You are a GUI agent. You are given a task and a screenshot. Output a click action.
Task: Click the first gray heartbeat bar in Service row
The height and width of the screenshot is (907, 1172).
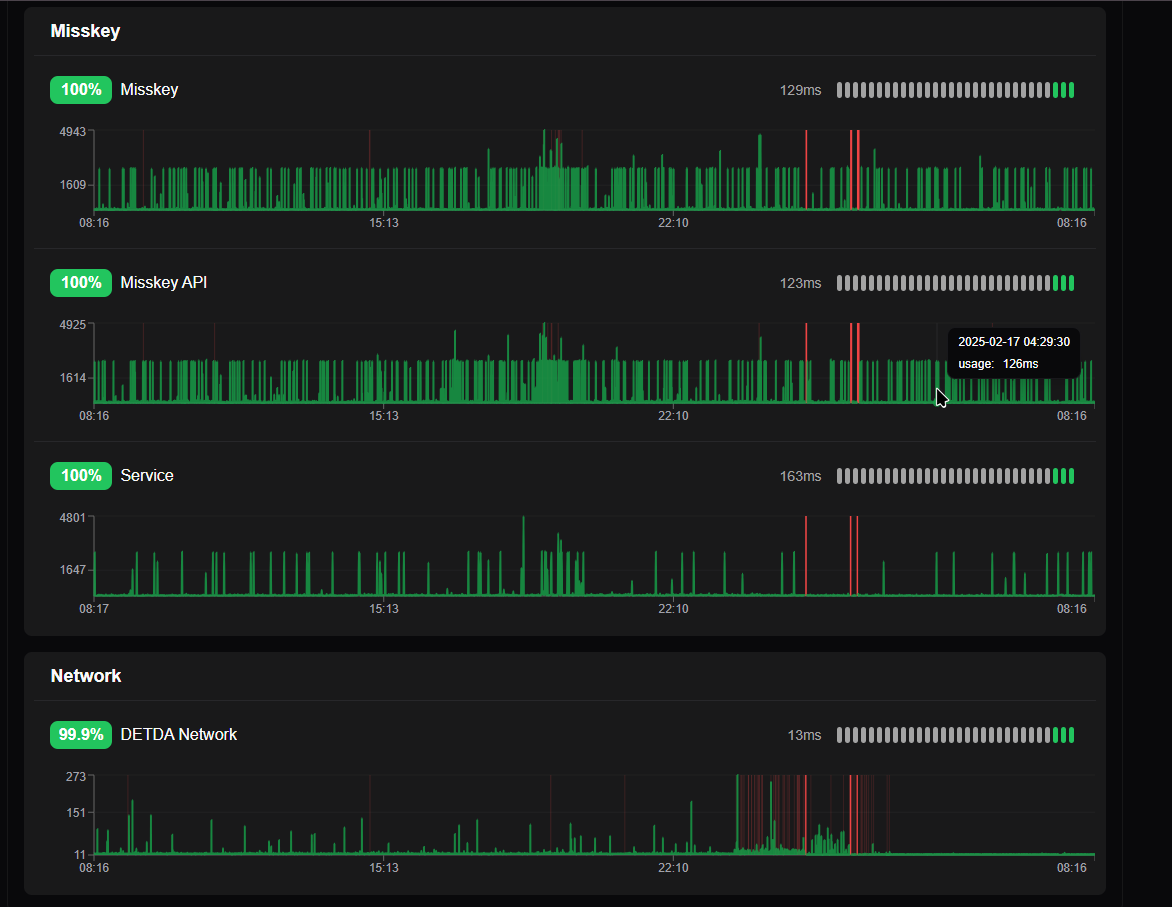(840, 476)
